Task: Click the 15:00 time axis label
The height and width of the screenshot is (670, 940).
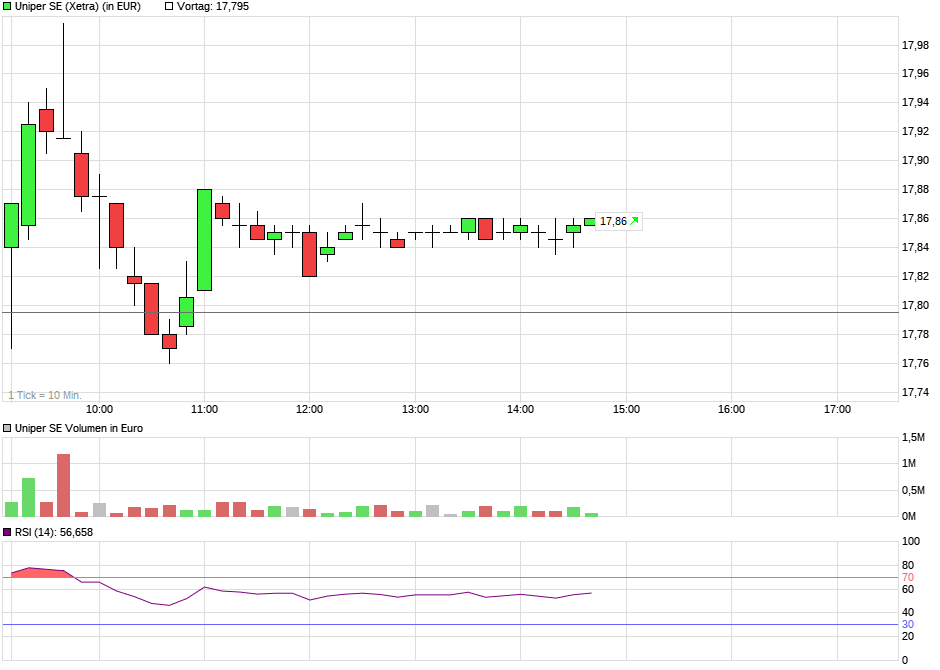Action: (626, 409)
